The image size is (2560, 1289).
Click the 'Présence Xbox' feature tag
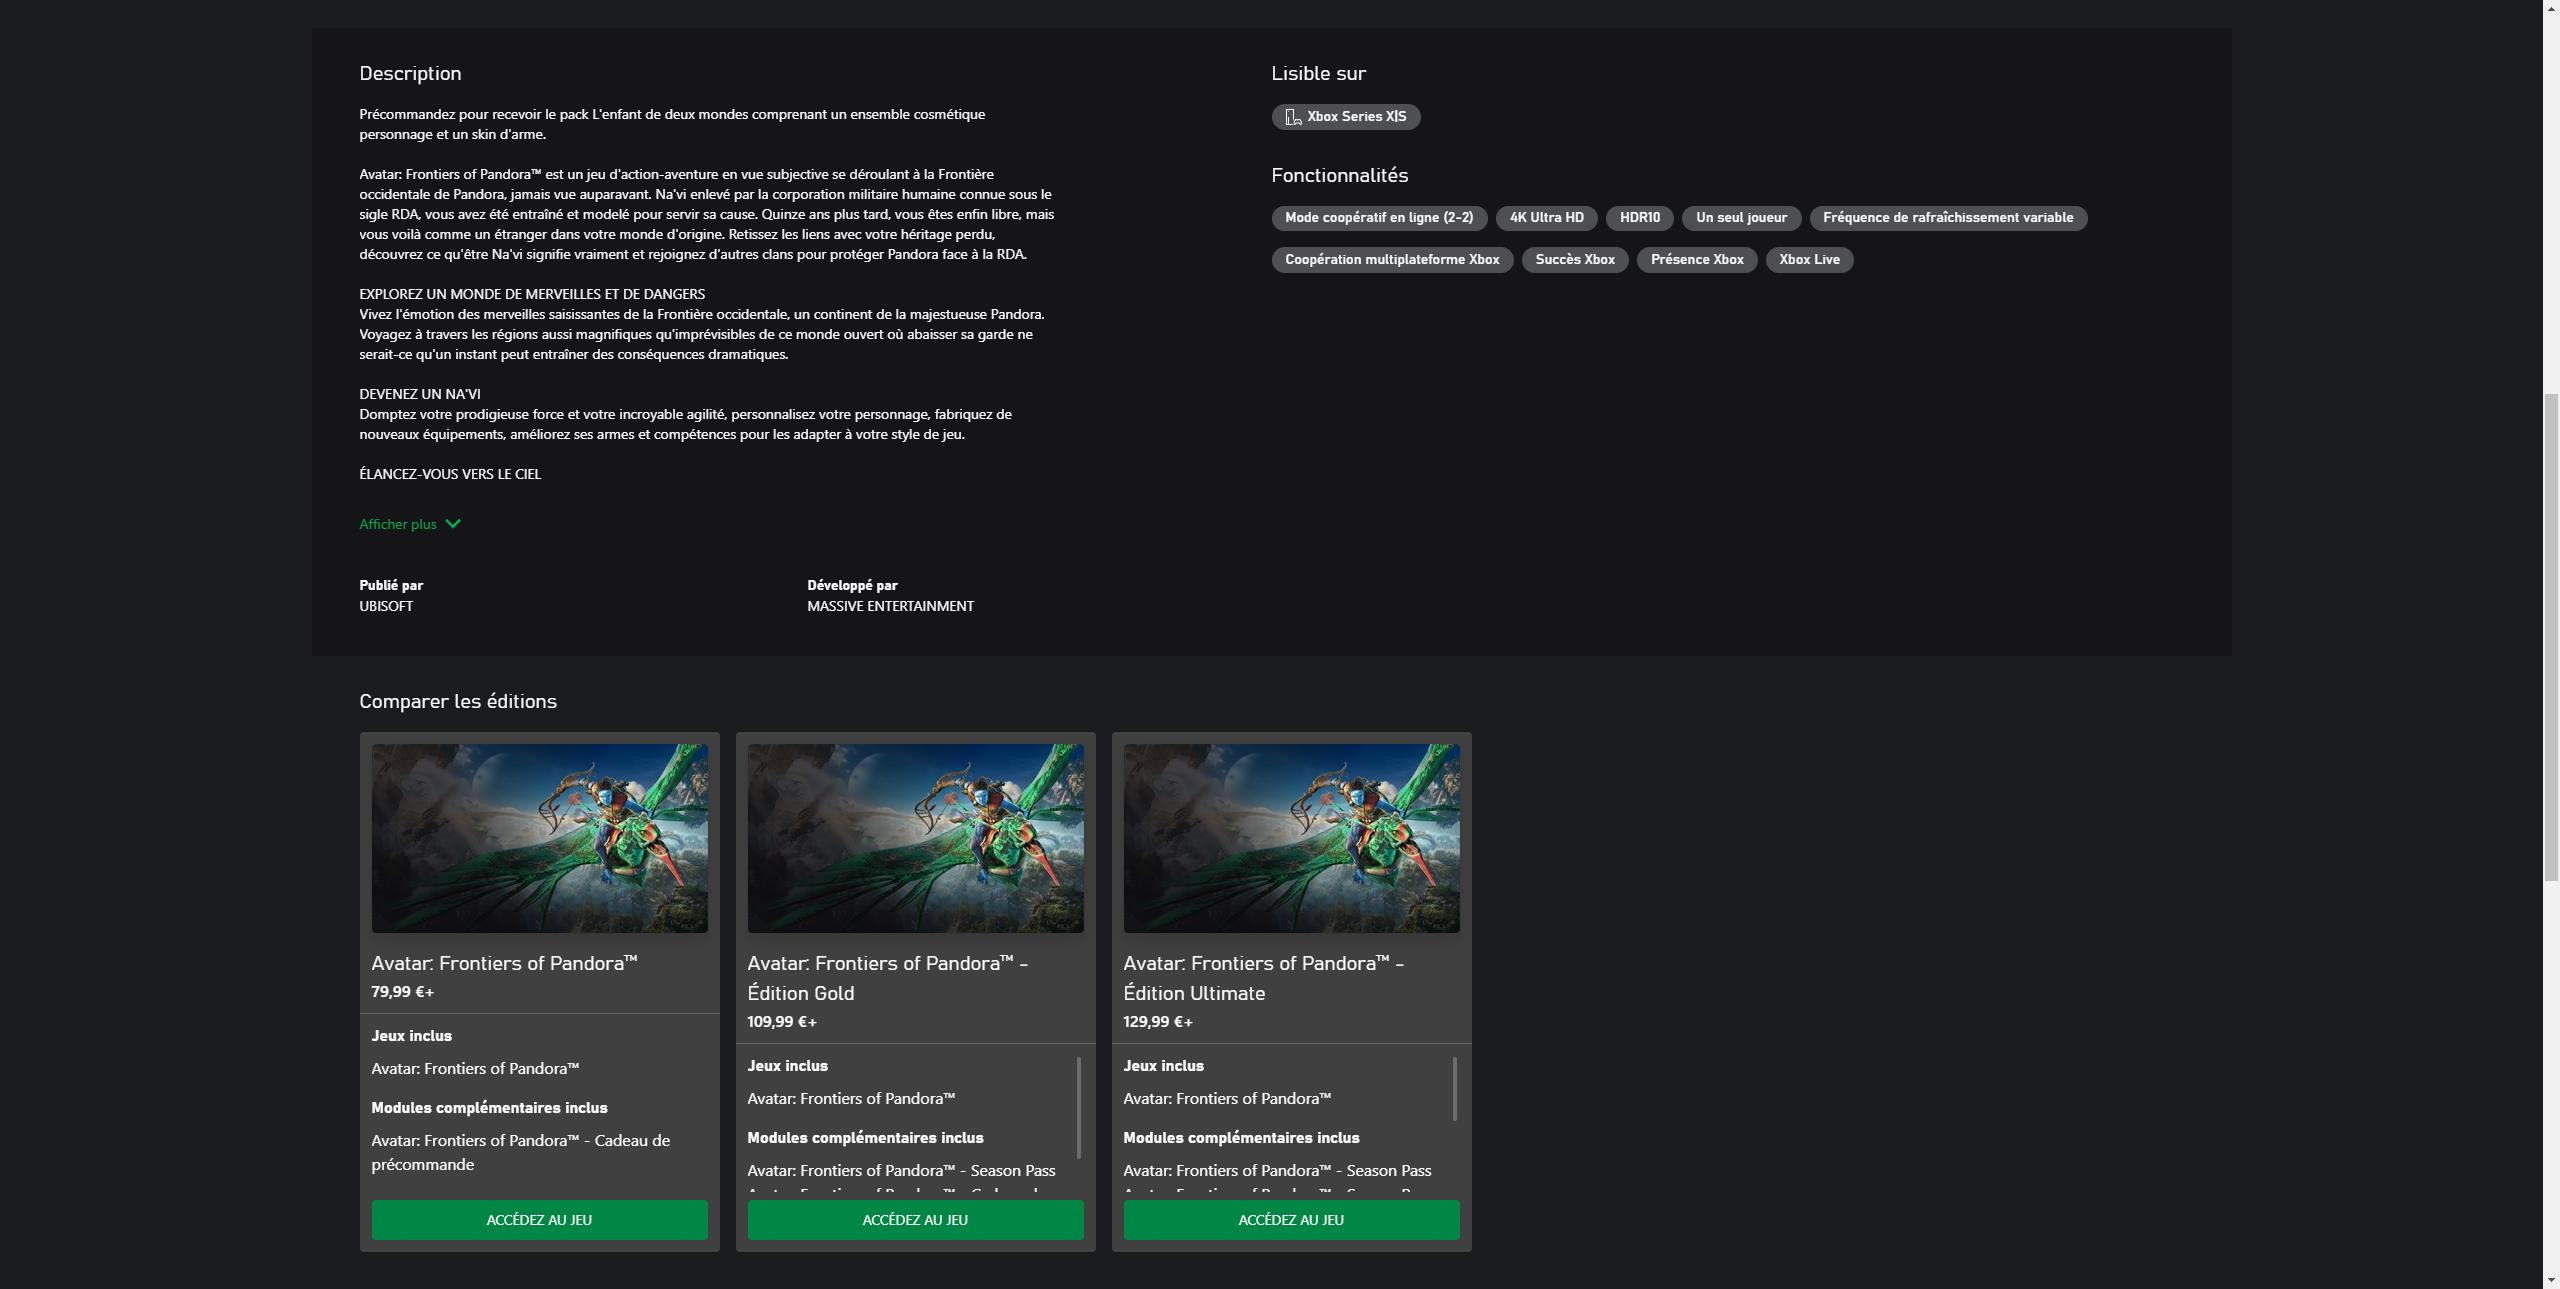pyautogui.click(x=1695, y=259)
